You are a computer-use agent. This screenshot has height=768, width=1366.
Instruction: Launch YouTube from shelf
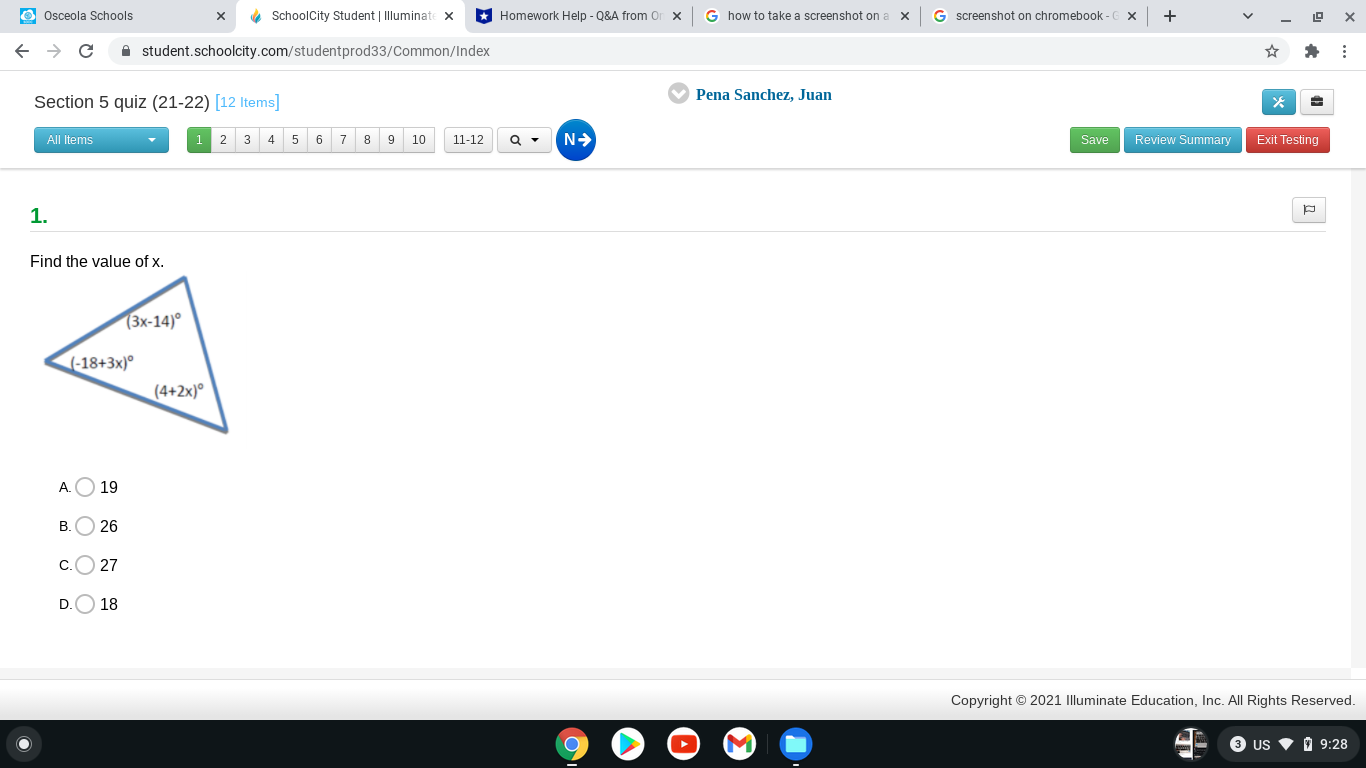pos(684,744)
